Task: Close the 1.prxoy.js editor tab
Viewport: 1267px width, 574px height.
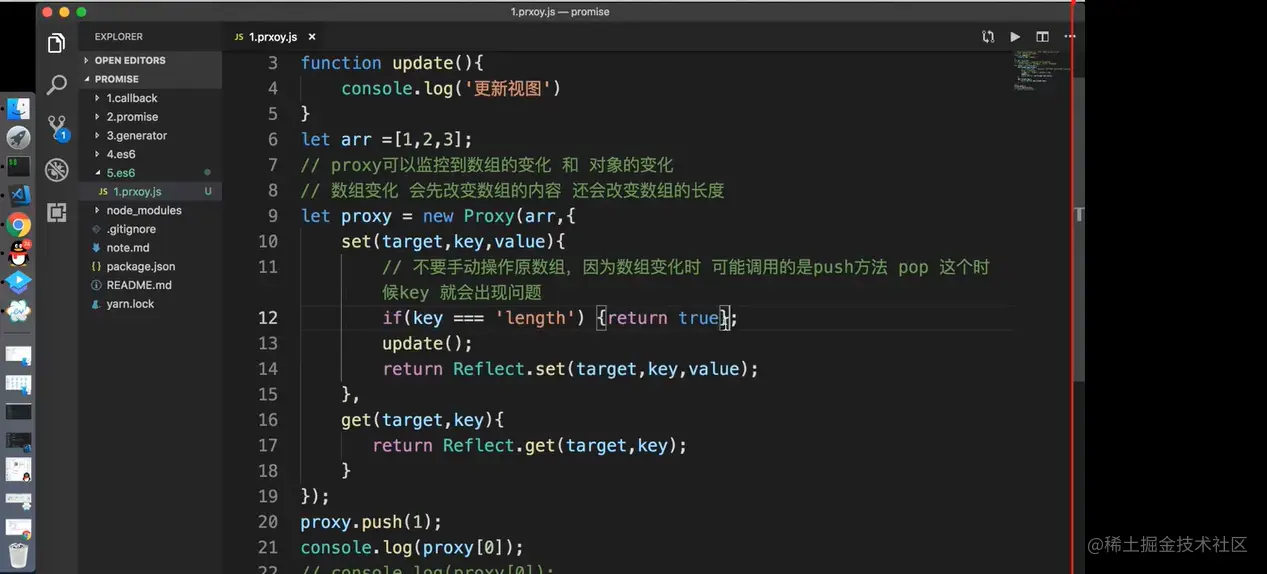Action: pyautogui.click(x=312, y=37)
